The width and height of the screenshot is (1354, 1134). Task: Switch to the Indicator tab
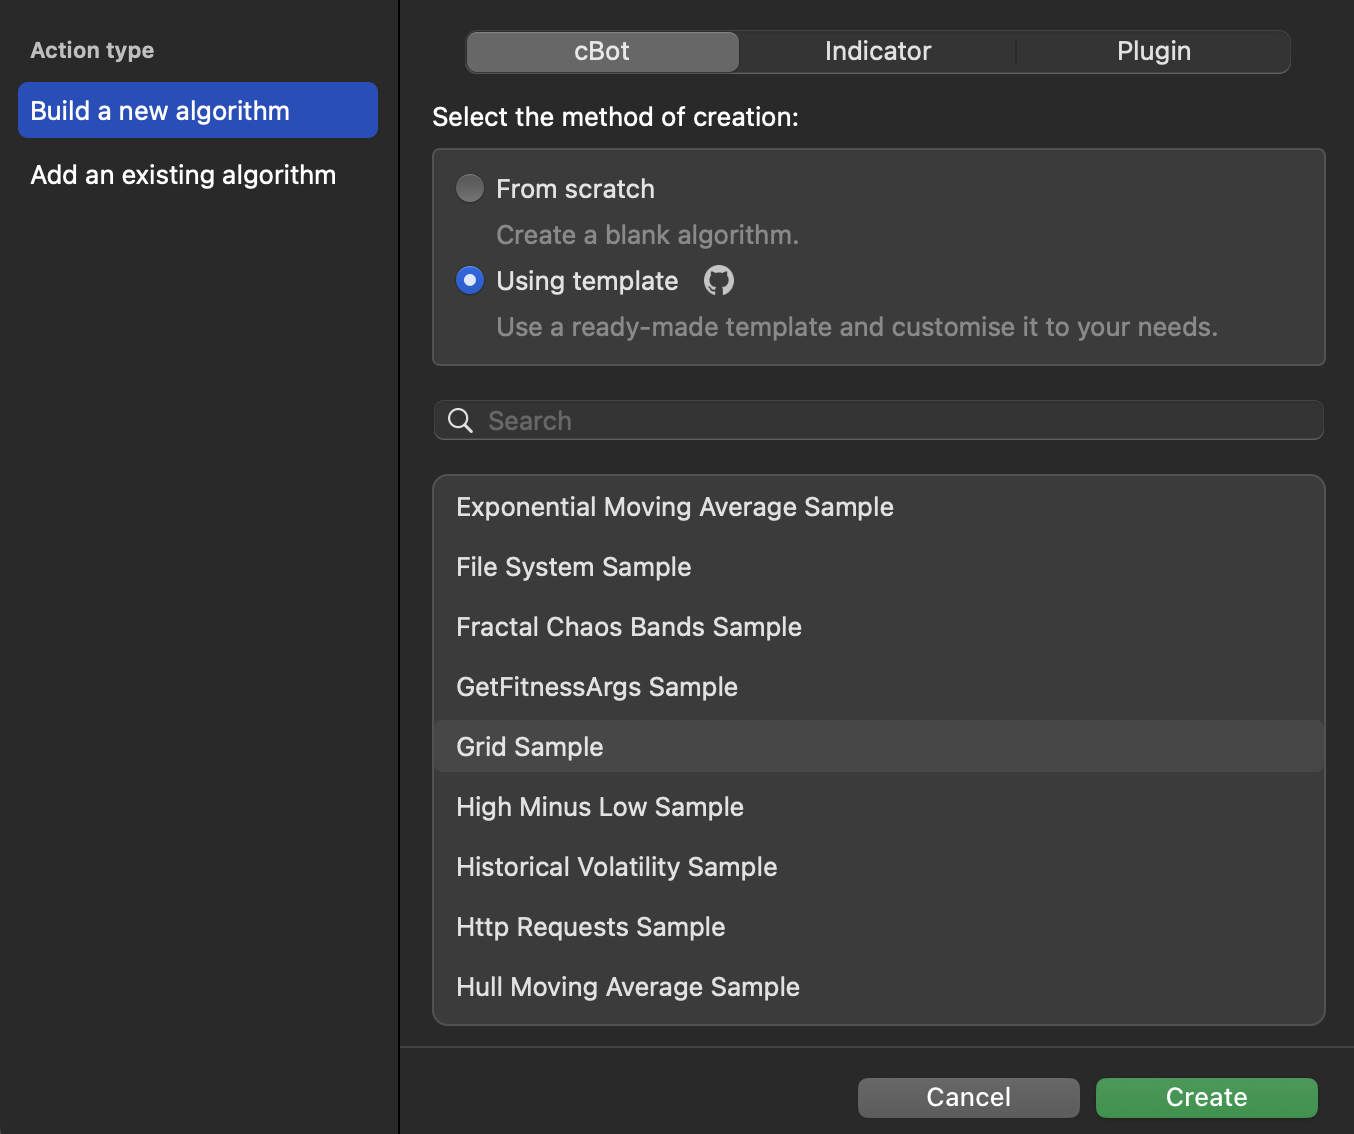[877, 52]
